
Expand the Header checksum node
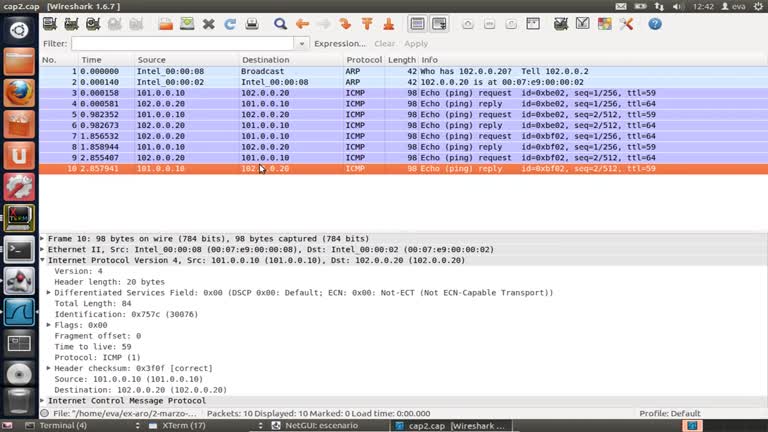48,368
